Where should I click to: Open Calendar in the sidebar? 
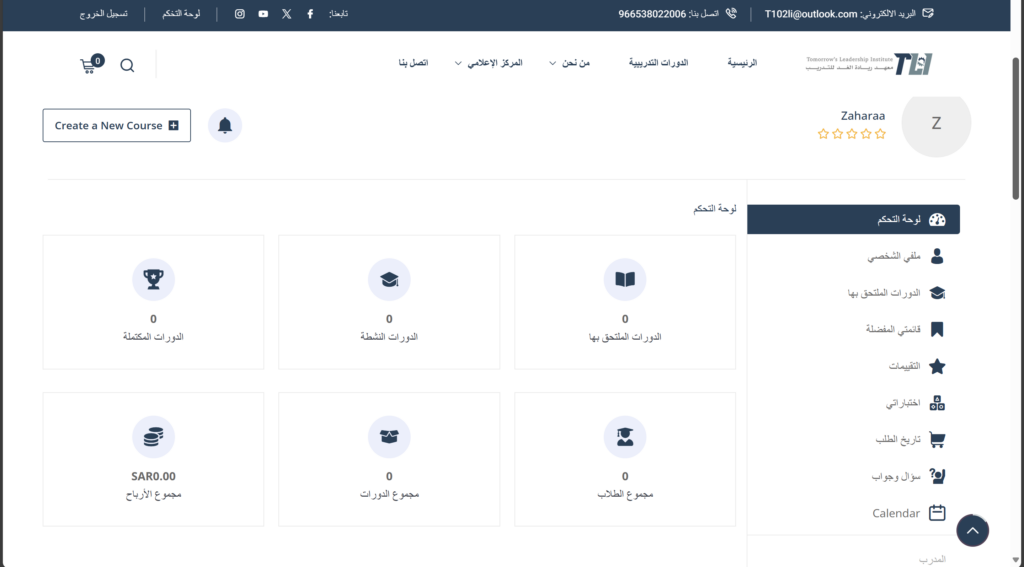tap(907, 513)
